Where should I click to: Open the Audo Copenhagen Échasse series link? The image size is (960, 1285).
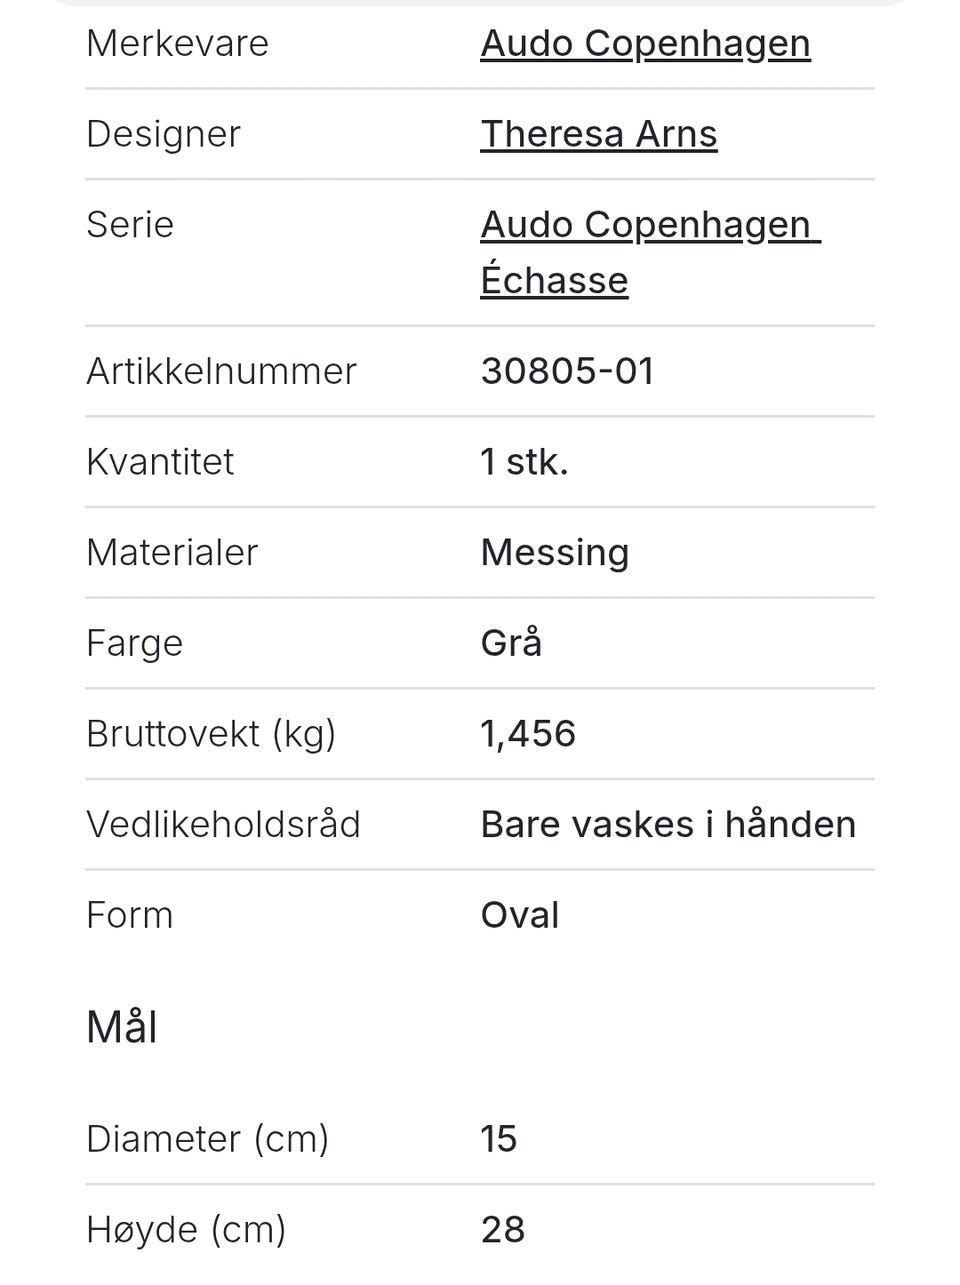[x=649, y=252]
